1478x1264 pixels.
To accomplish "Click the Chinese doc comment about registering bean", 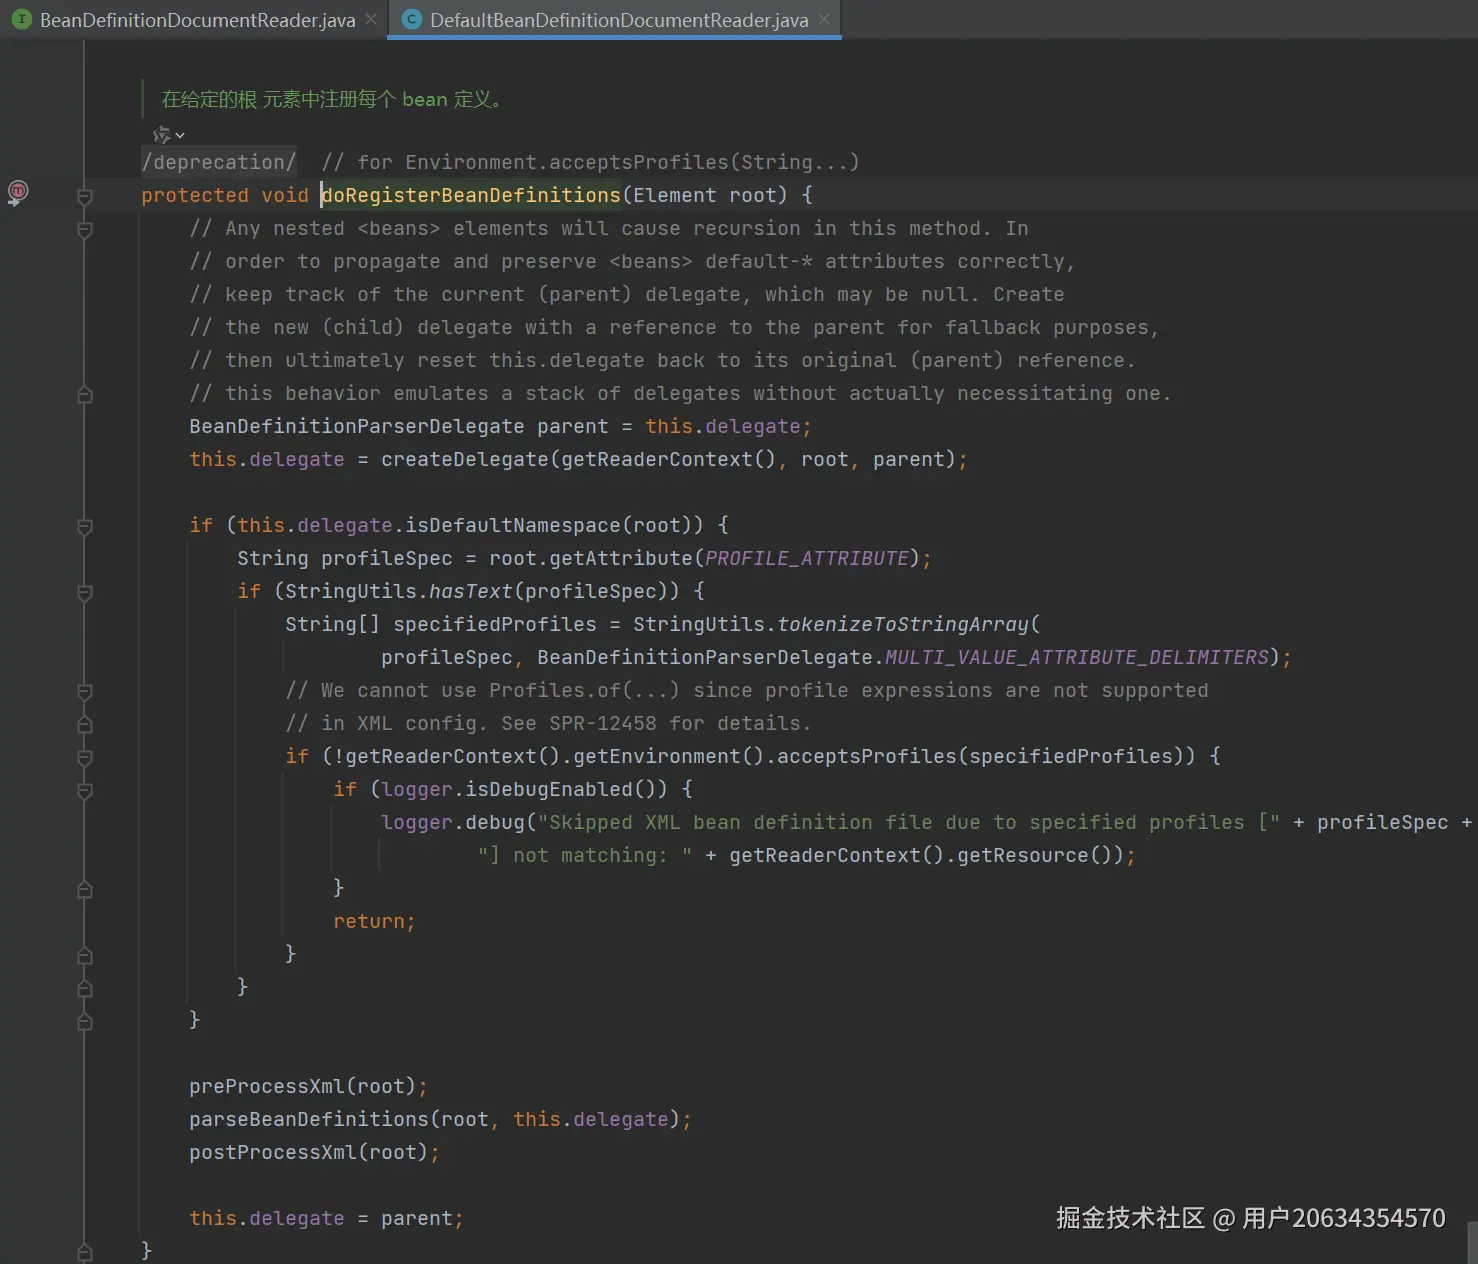I will coord(332,99).
